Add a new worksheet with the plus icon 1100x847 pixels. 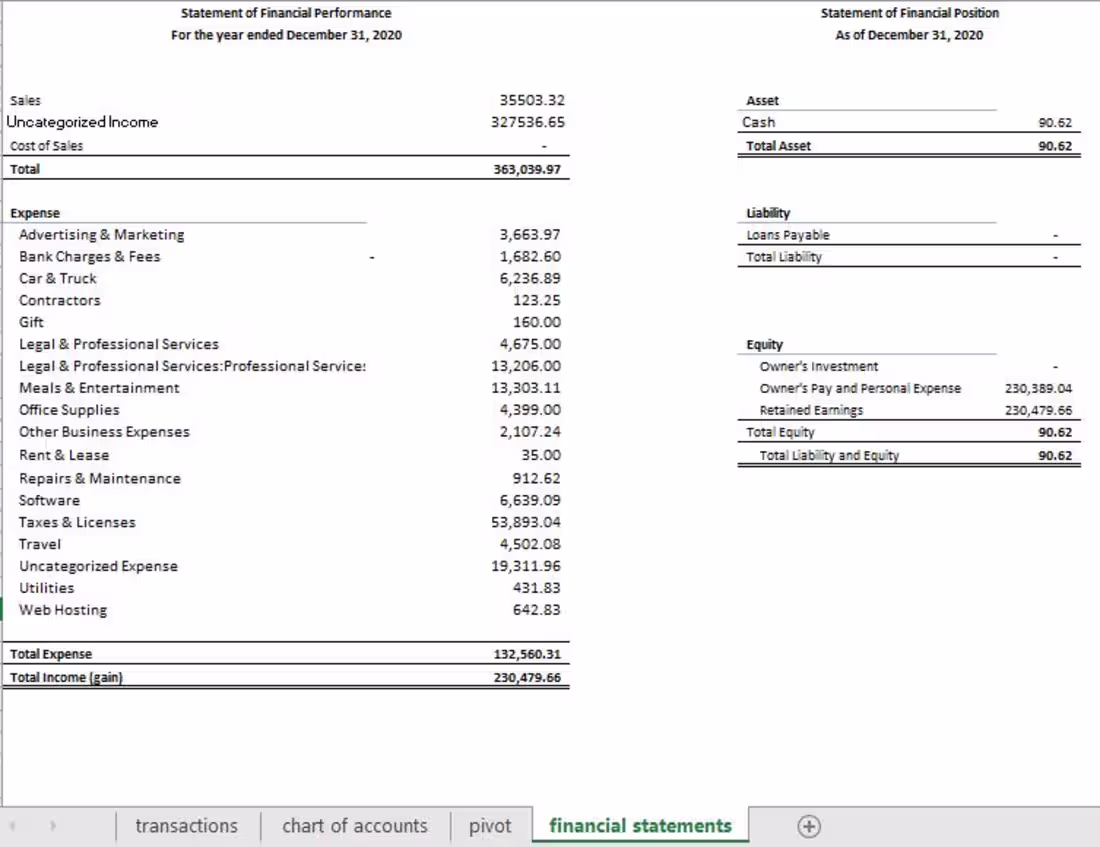pyautogui.click(x=809, y=826)
